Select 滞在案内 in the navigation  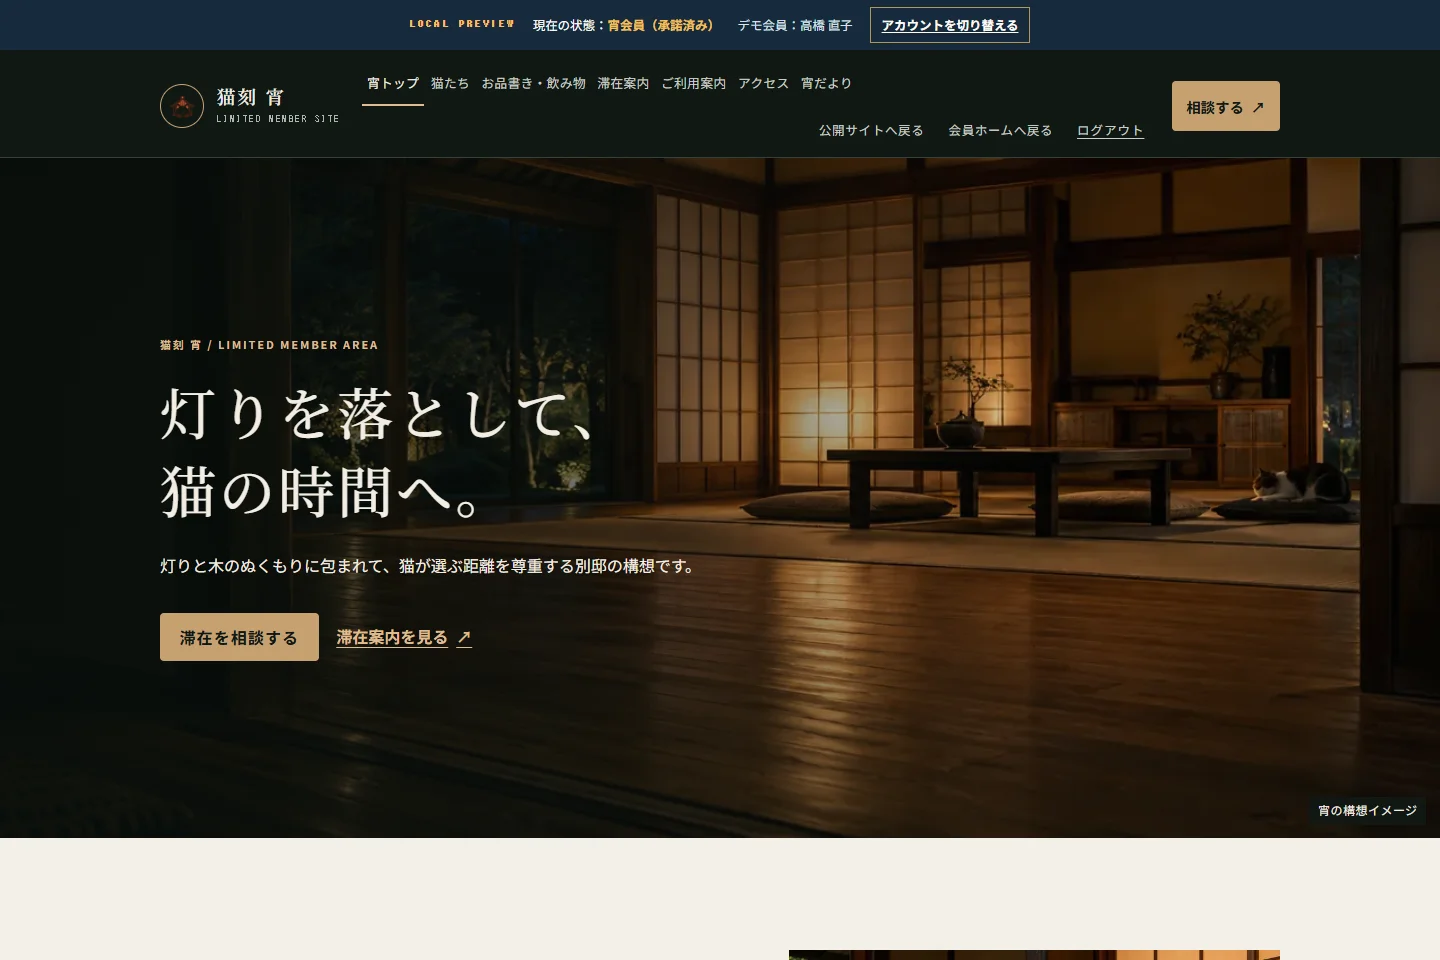pos(623,84)
